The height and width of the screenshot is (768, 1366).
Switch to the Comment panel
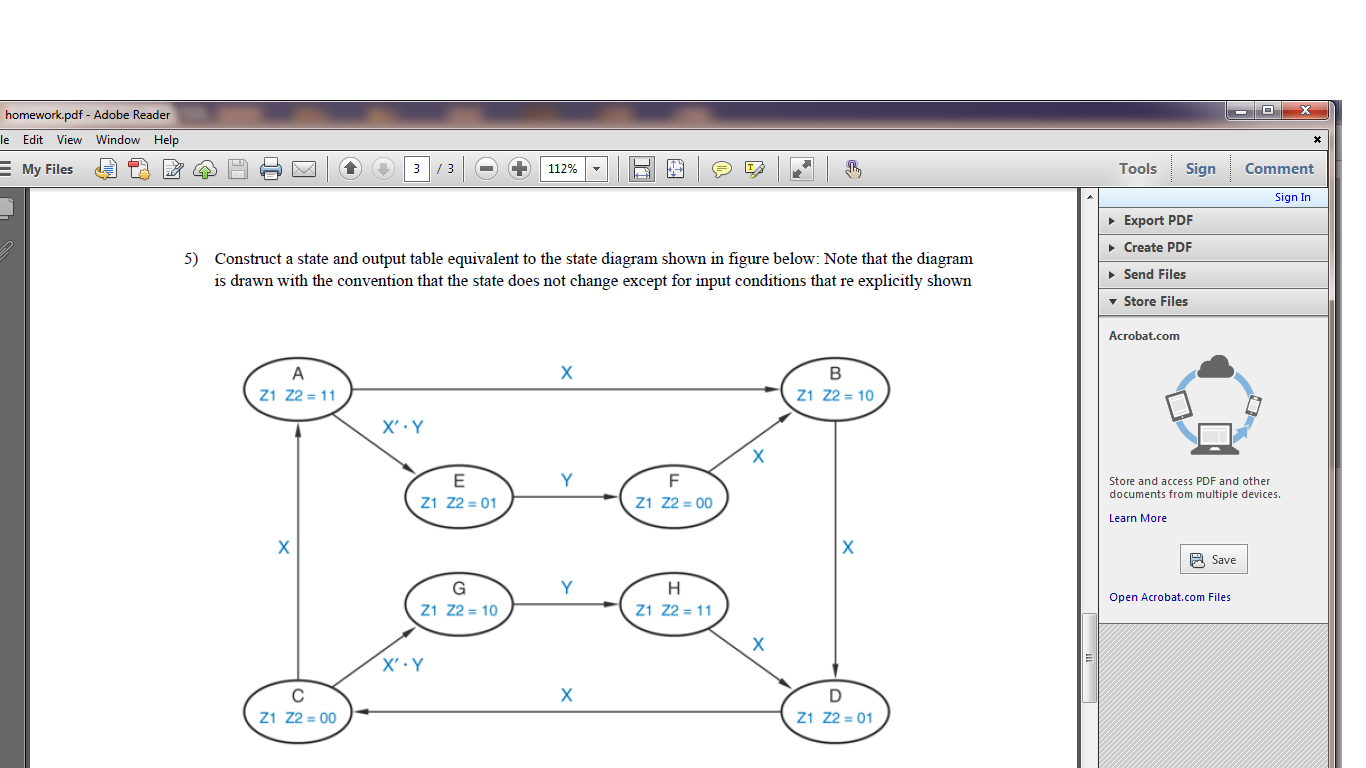point(1279,168)
